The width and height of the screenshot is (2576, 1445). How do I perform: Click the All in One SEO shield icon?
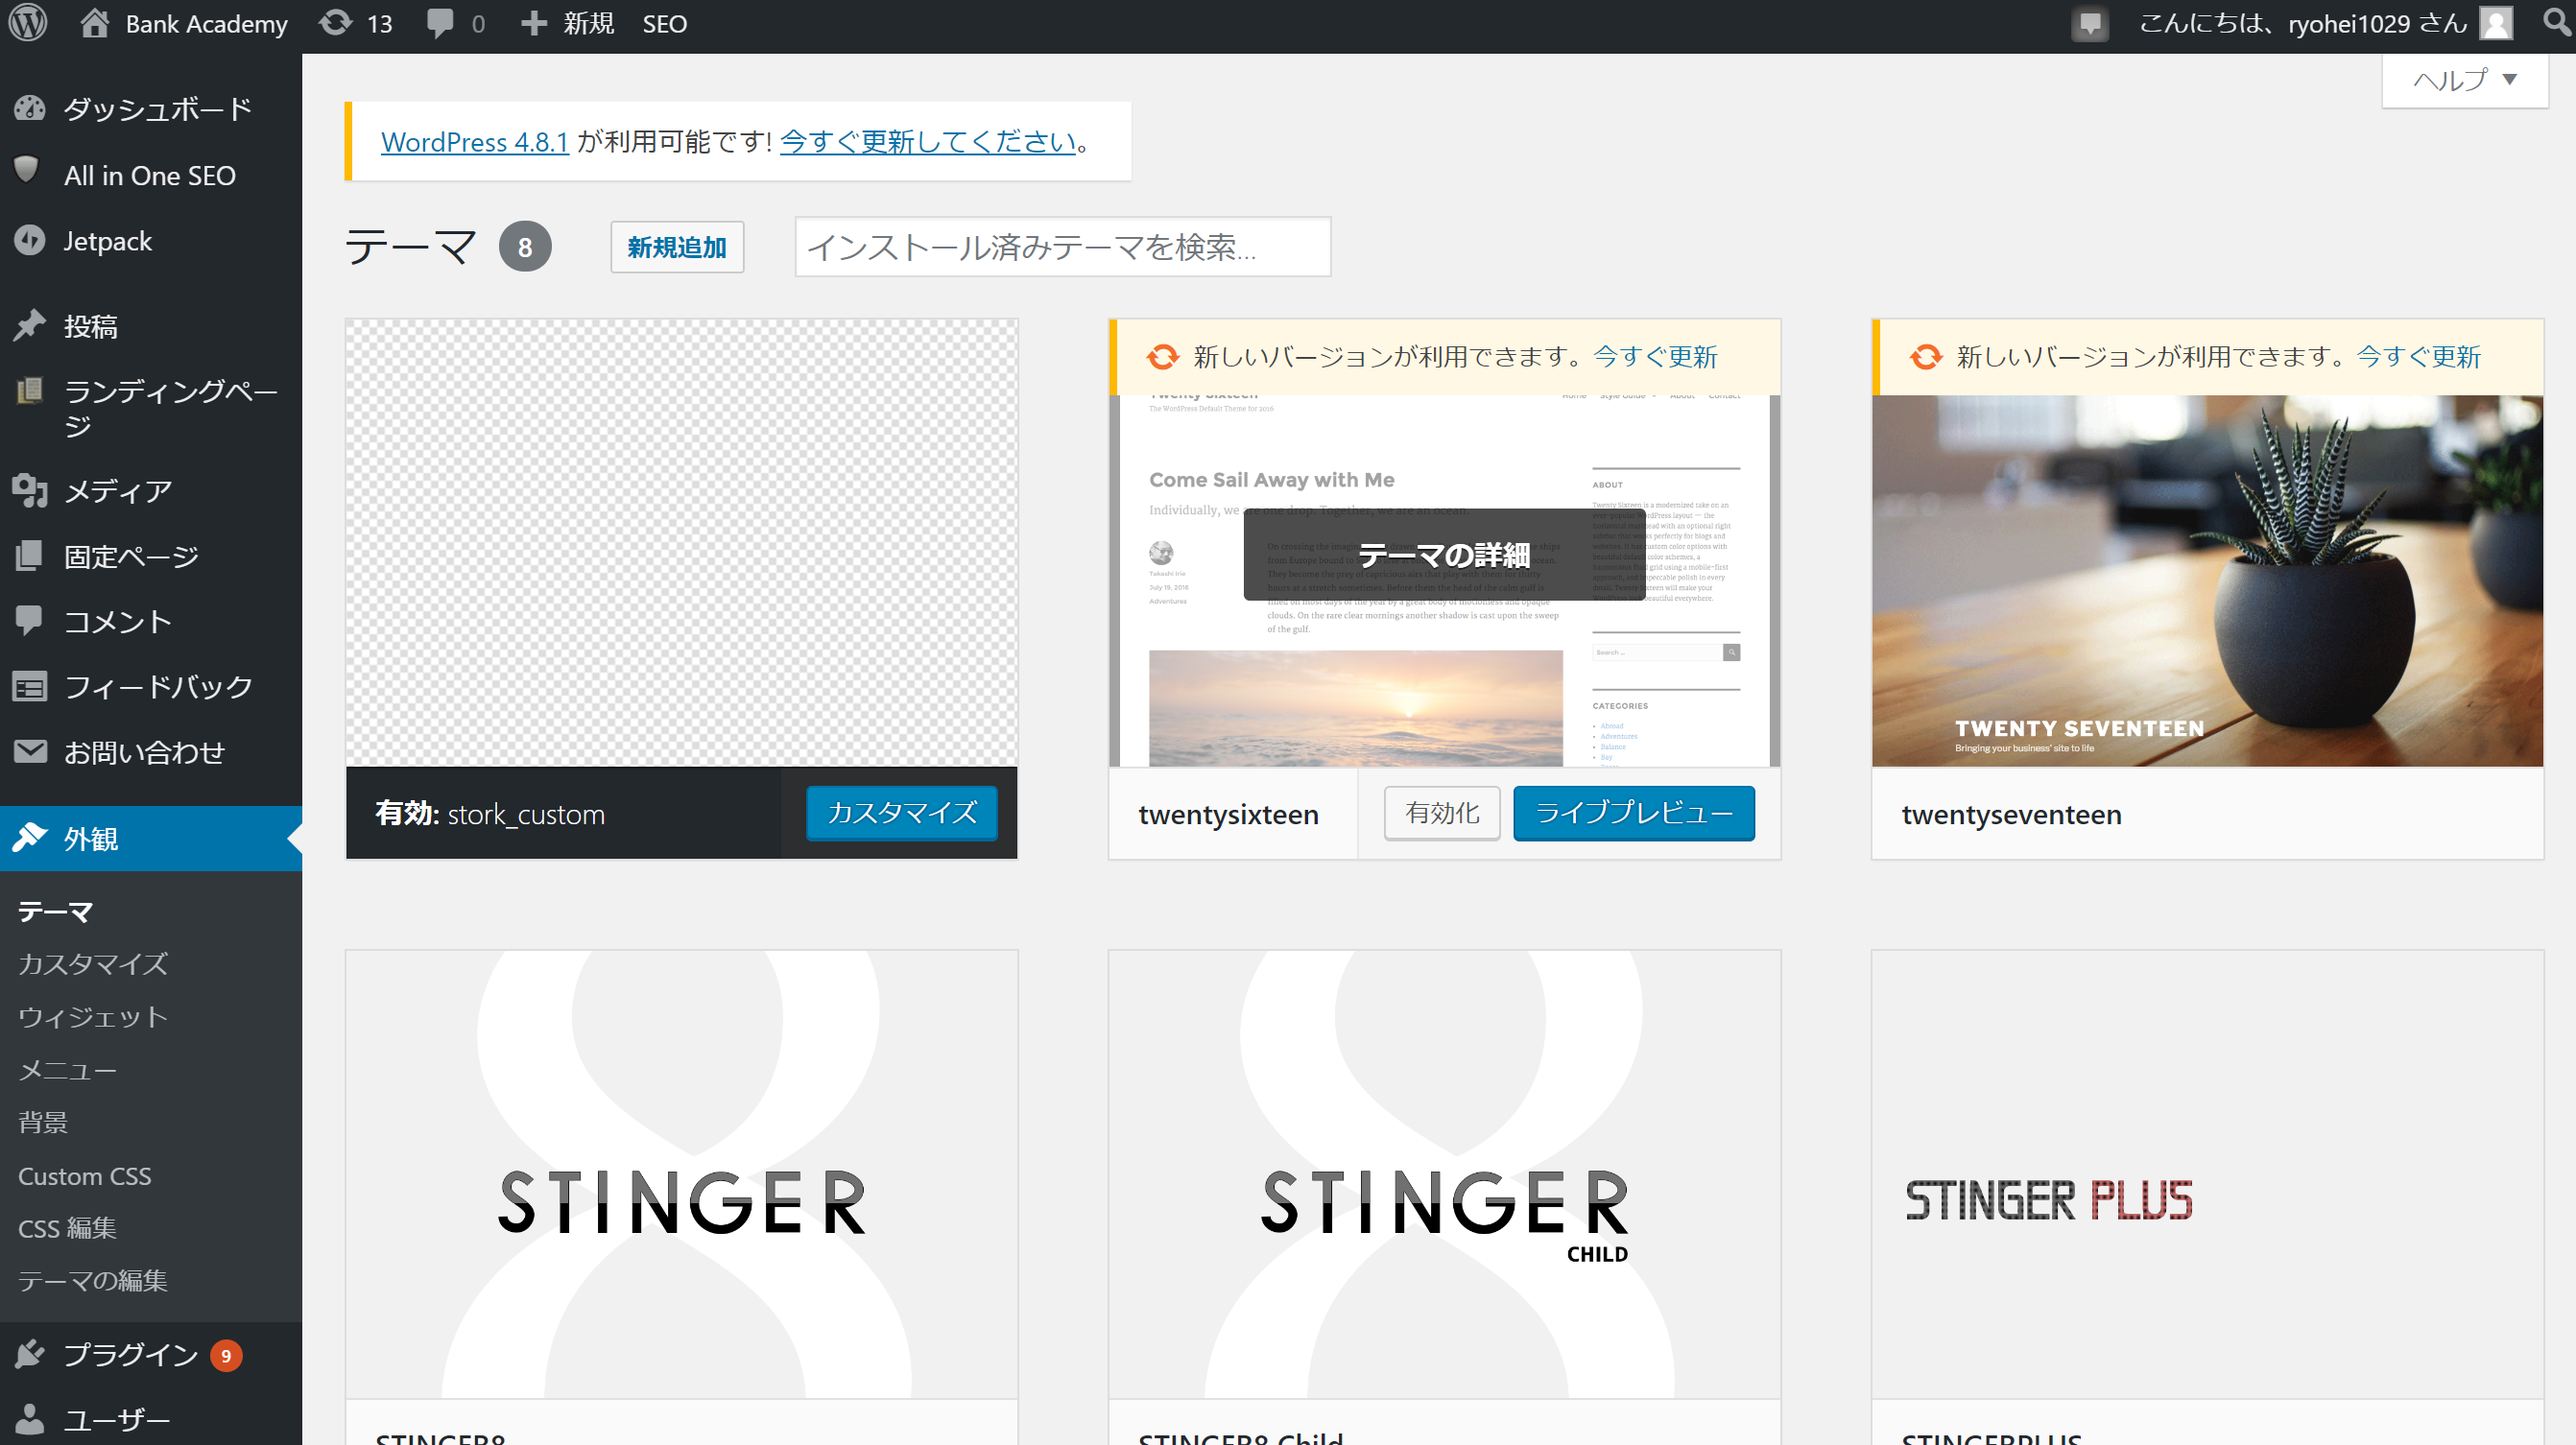[x=27, y=171]
